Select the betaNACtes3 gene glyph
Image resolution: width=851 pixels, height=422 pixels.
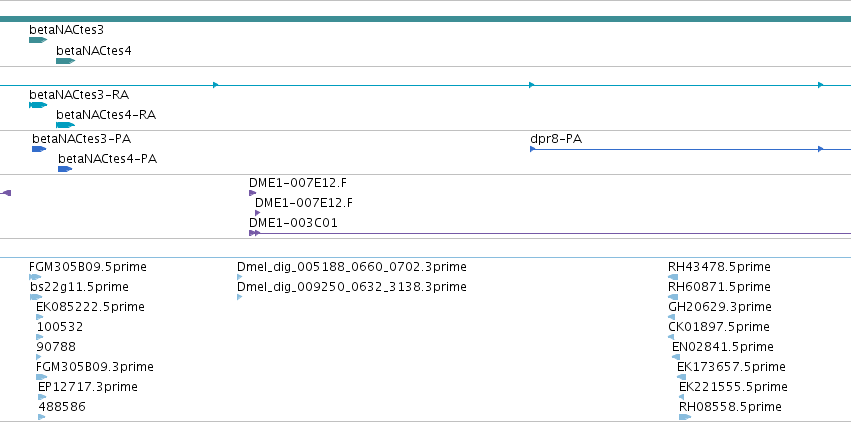38,40
